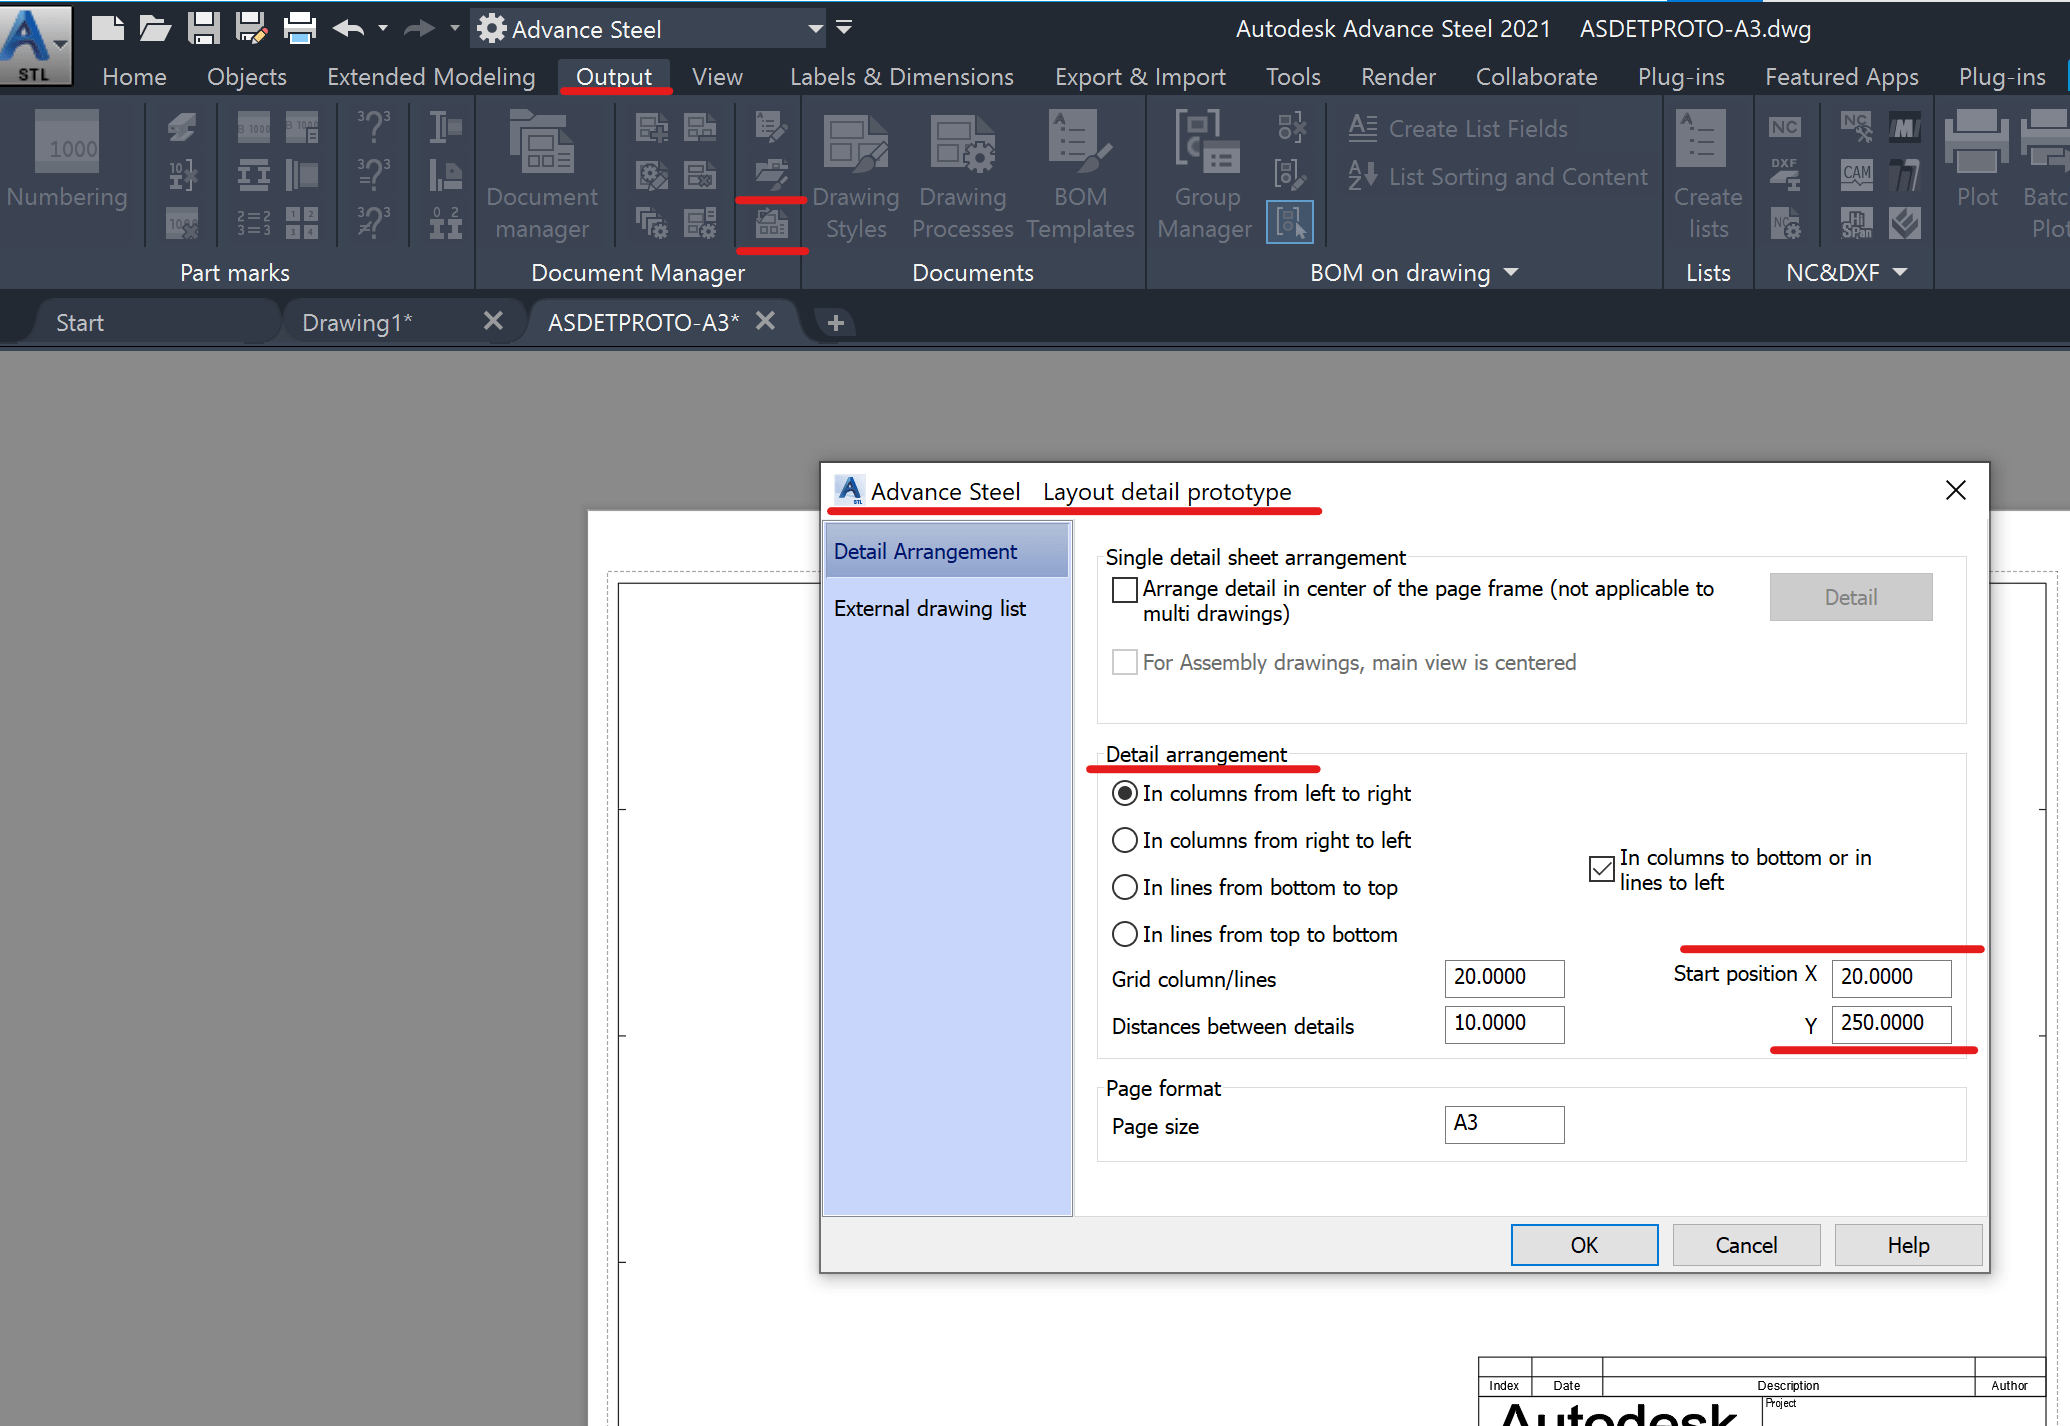Expand the NC&DXF panel dropdown
The height and width of the screenshot is (1426, 2070).
[x=1900, y=273]
